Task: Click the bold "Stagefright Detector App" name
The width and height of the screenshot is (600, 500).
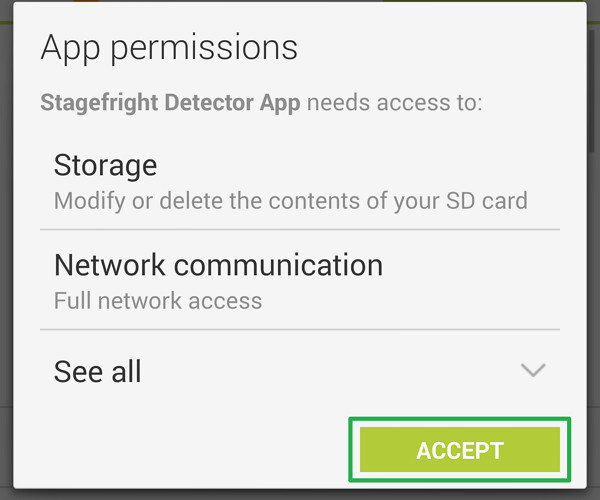Action: point(170,103)
